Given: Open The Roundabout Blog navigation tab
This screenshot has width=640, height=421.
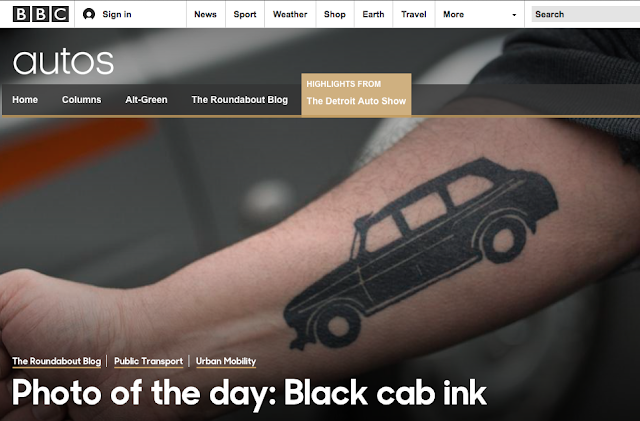Looking at the screenshot, I should click(x=240, y=100).
